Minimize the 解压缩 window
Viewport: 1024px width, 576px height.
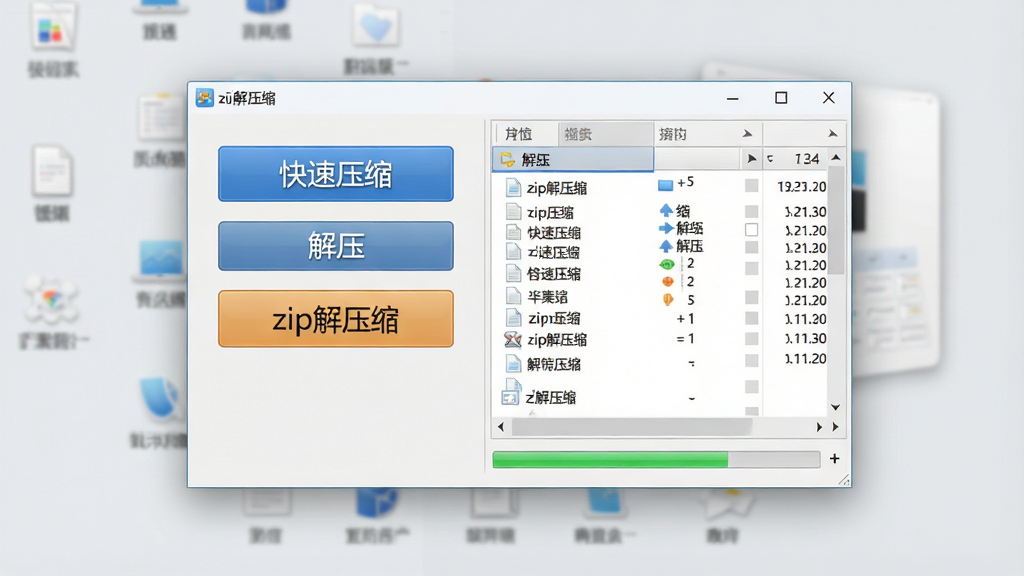point(733,98)
